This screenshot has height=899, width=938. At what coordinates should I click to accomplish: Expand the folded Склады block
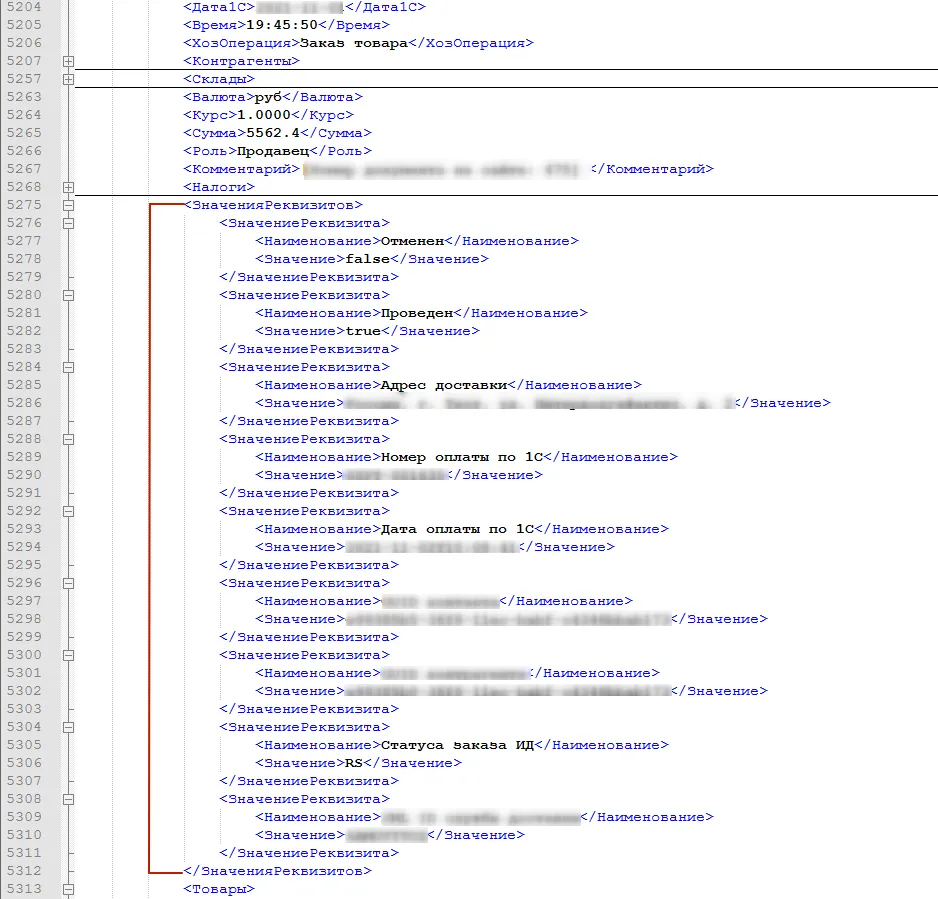tap(68, 79)
